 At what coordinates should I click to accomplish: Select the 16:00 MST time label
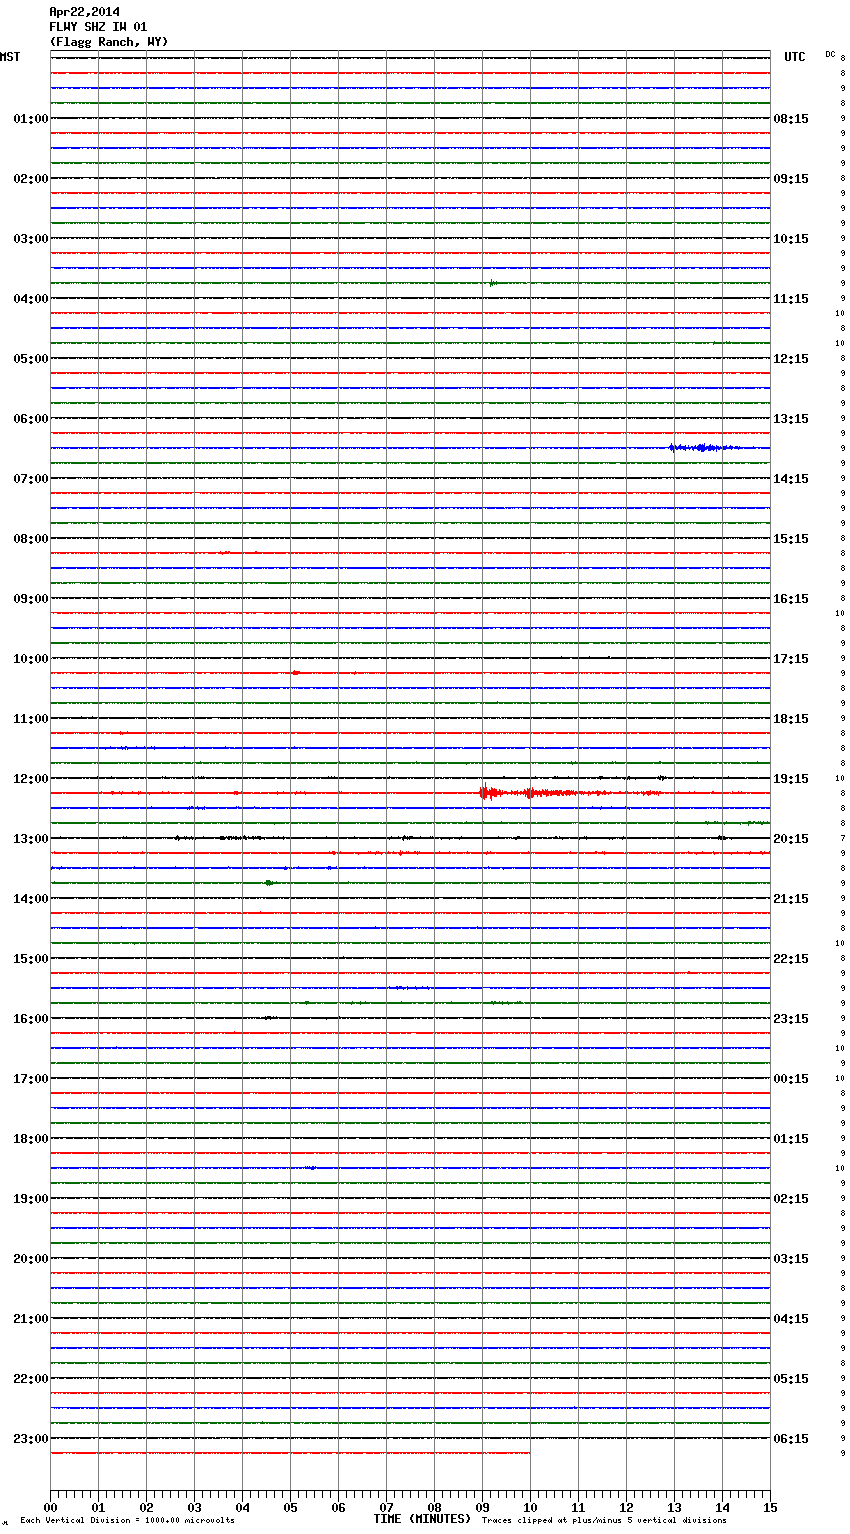[x=31, y=1019]
